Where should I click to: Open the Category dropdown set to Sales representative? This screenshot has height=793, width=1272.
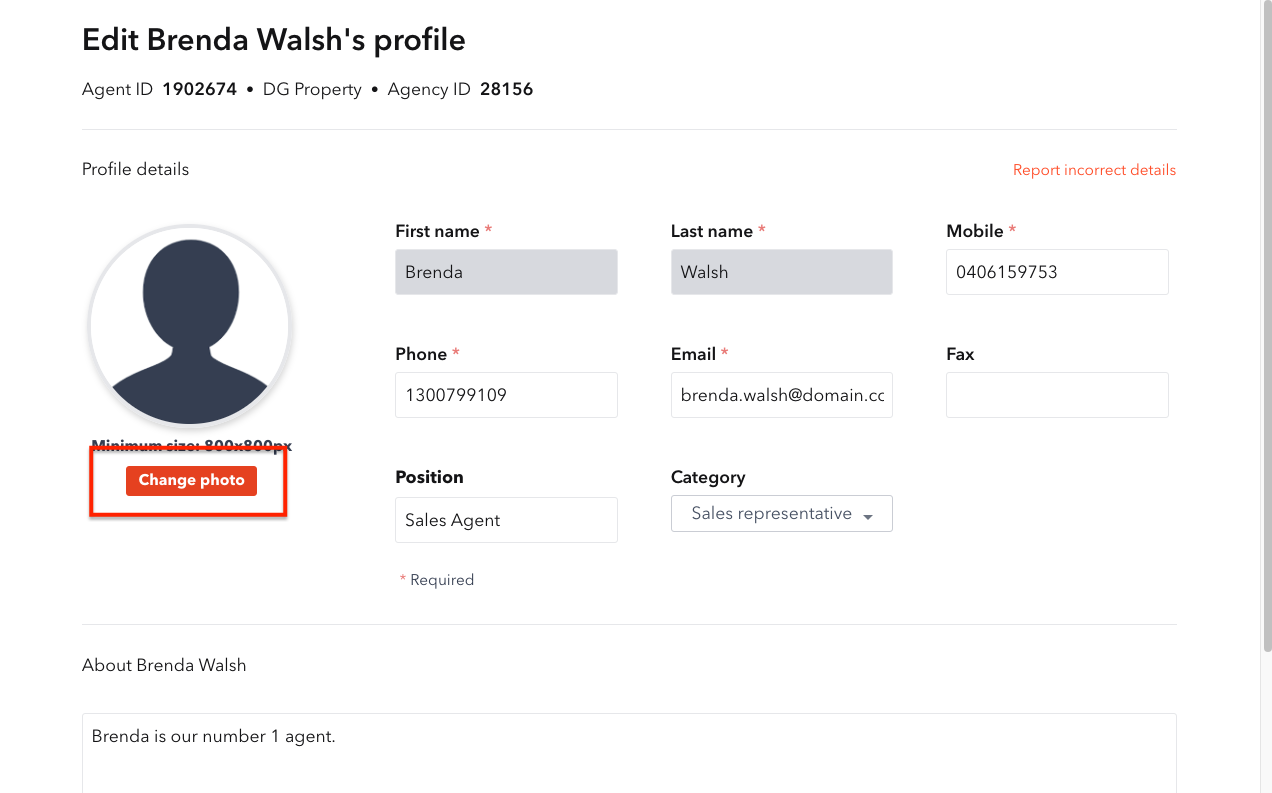pyautogui.click(x=781, y=514)
